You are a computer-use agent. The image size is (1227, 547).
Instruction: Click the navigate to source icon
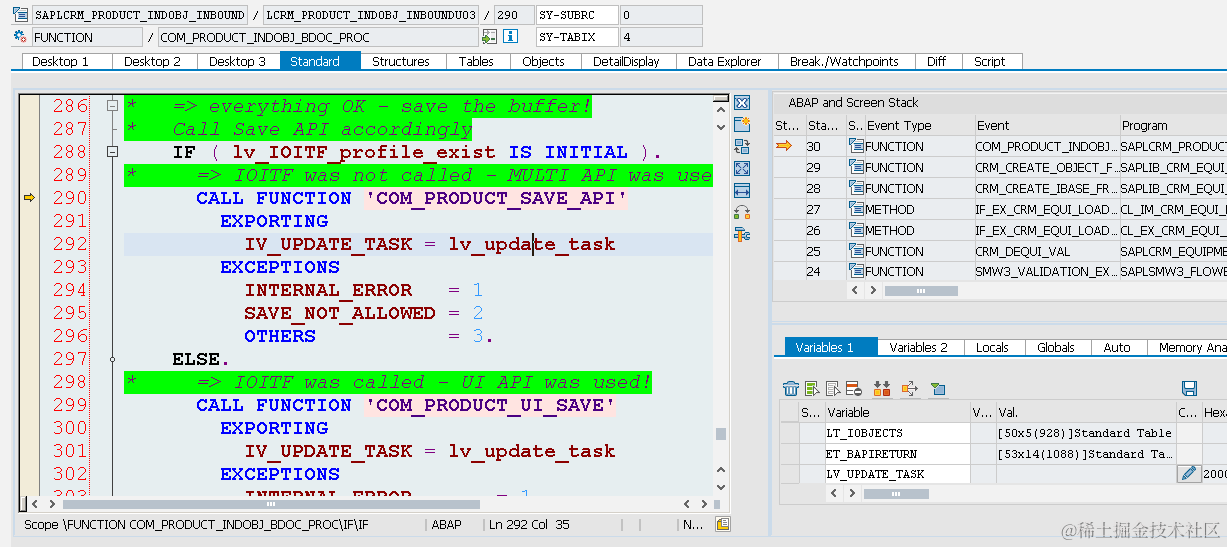489,37
